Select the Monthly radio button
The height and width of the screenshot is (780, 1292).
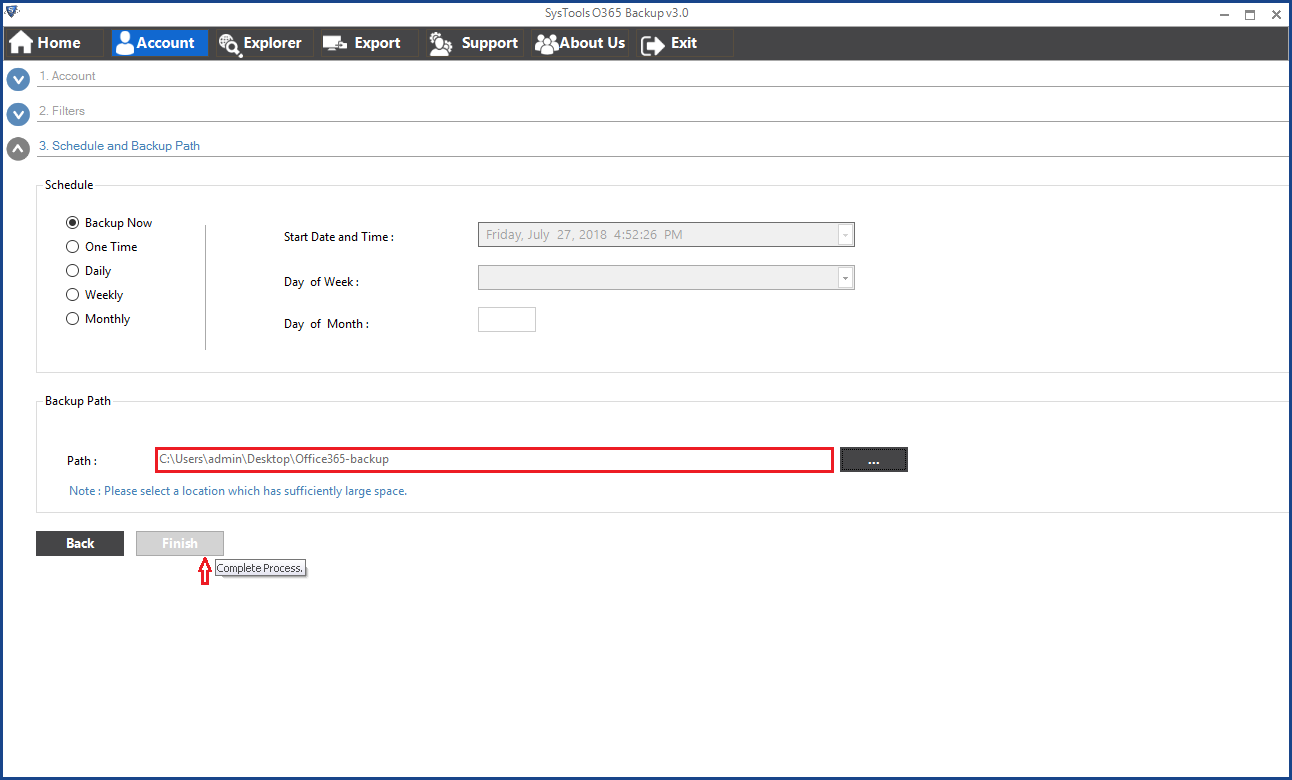72,319
